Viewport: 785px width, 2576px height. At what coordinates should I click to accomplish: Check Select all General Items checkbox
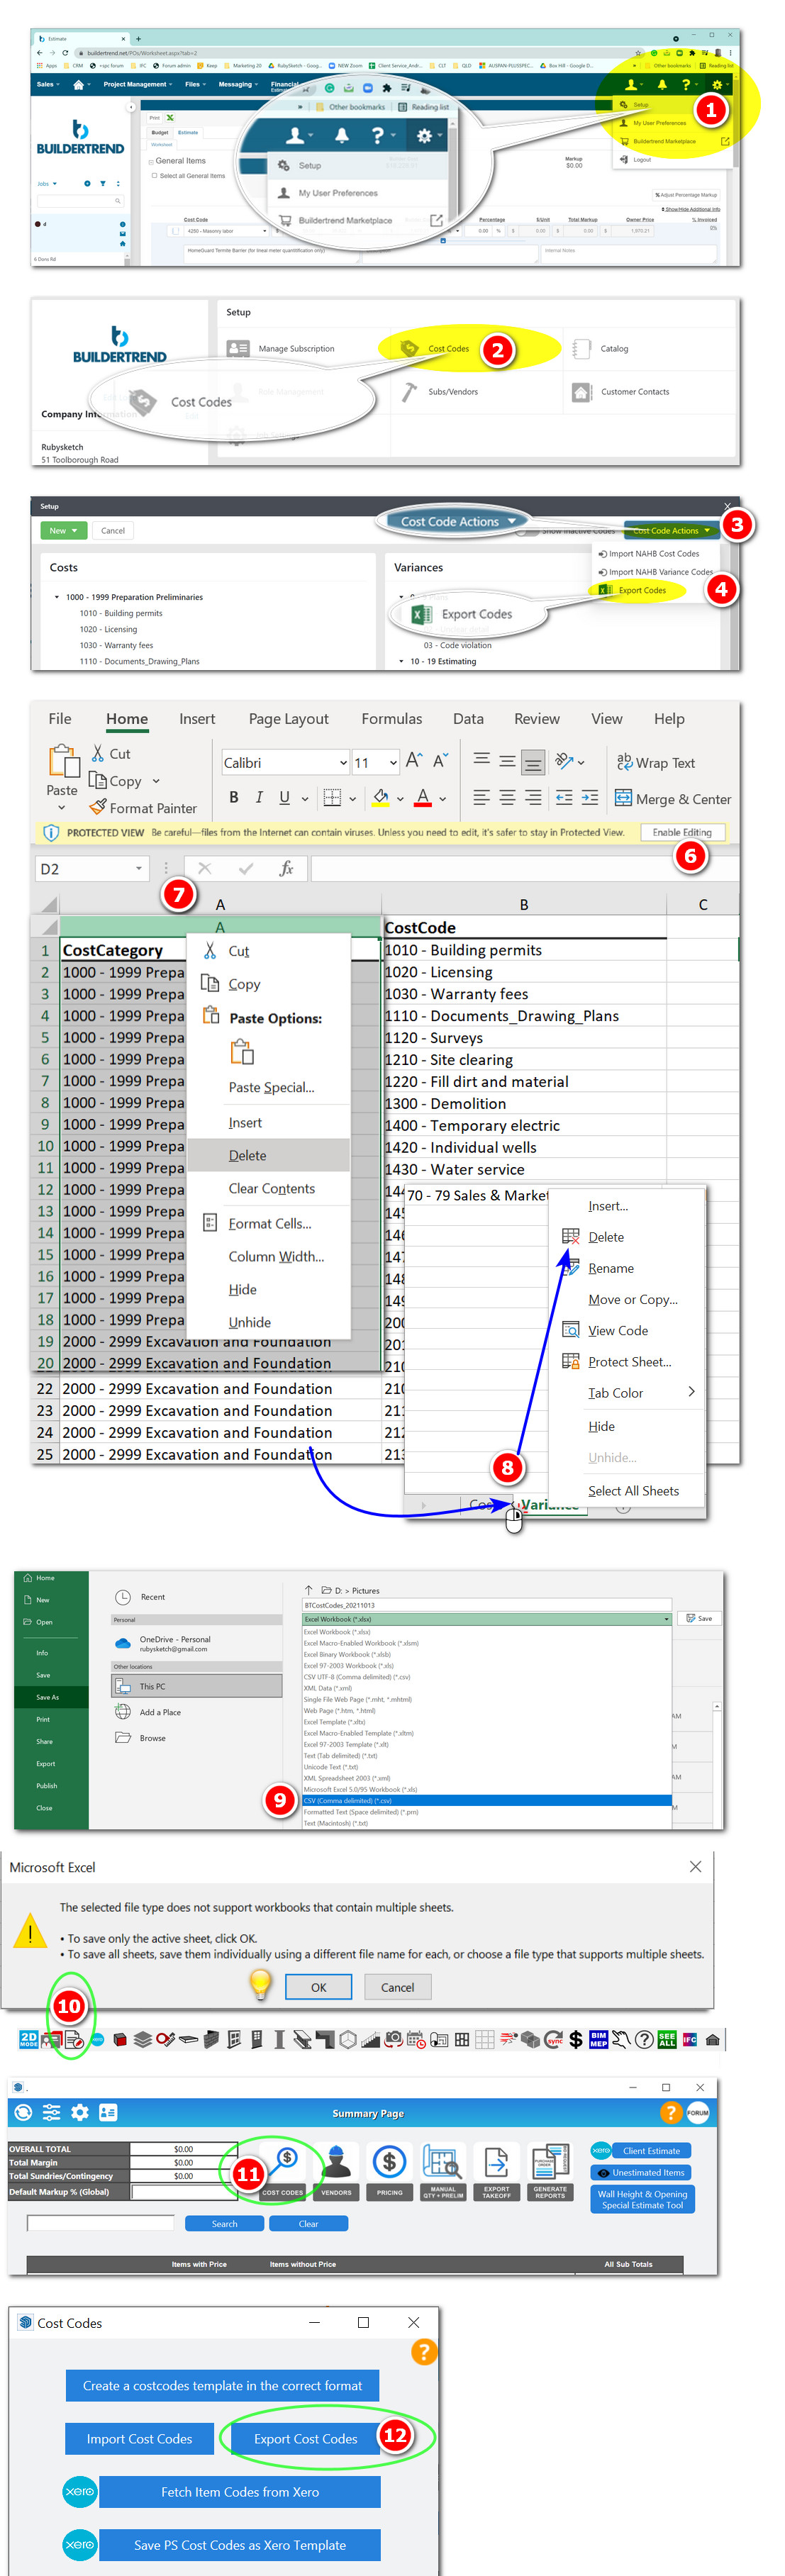point(154,175)
